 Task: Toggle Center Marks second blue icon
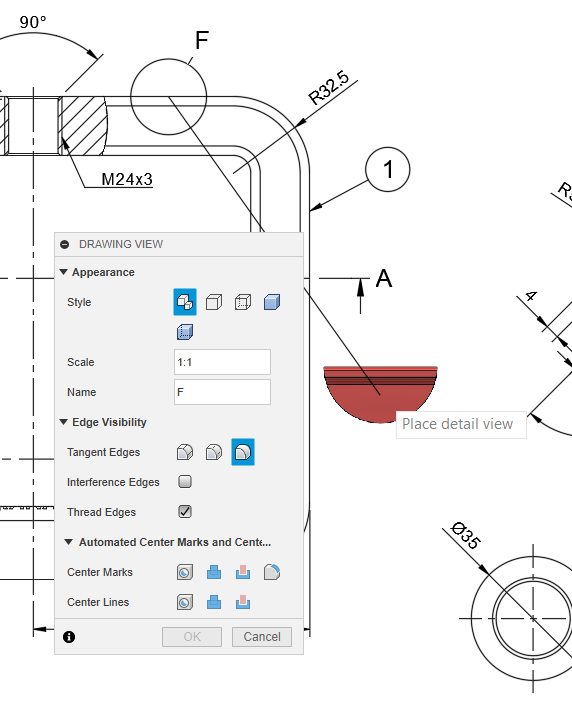coord(214,572)
